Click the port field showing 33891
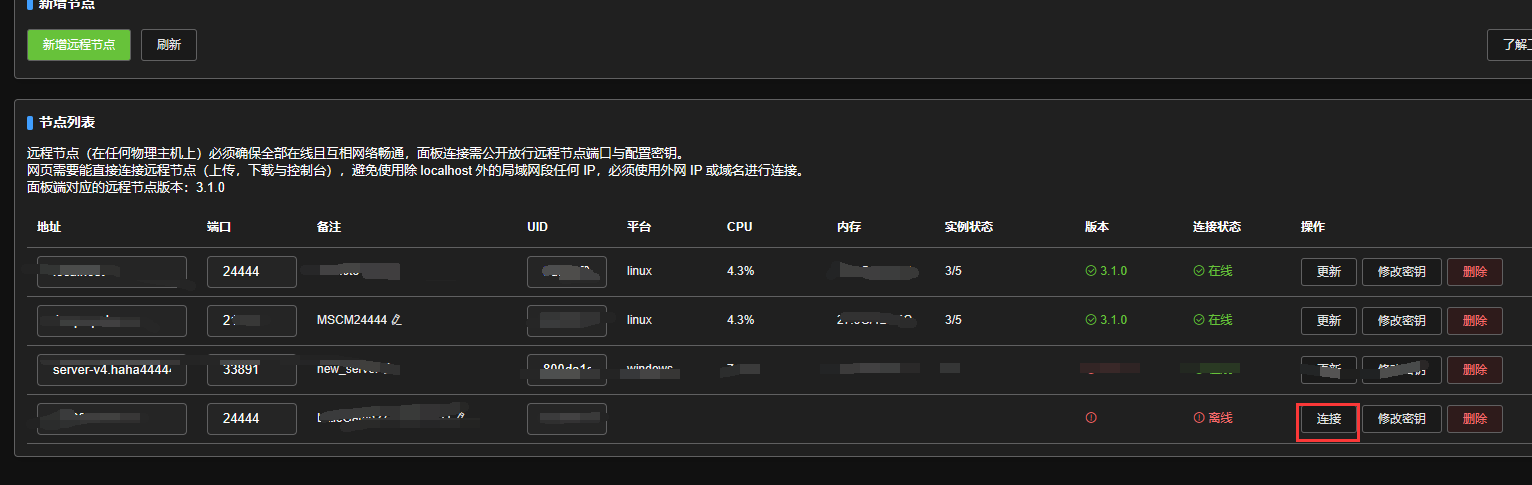This screenshot has width=1532, height=485. [251, 370]
